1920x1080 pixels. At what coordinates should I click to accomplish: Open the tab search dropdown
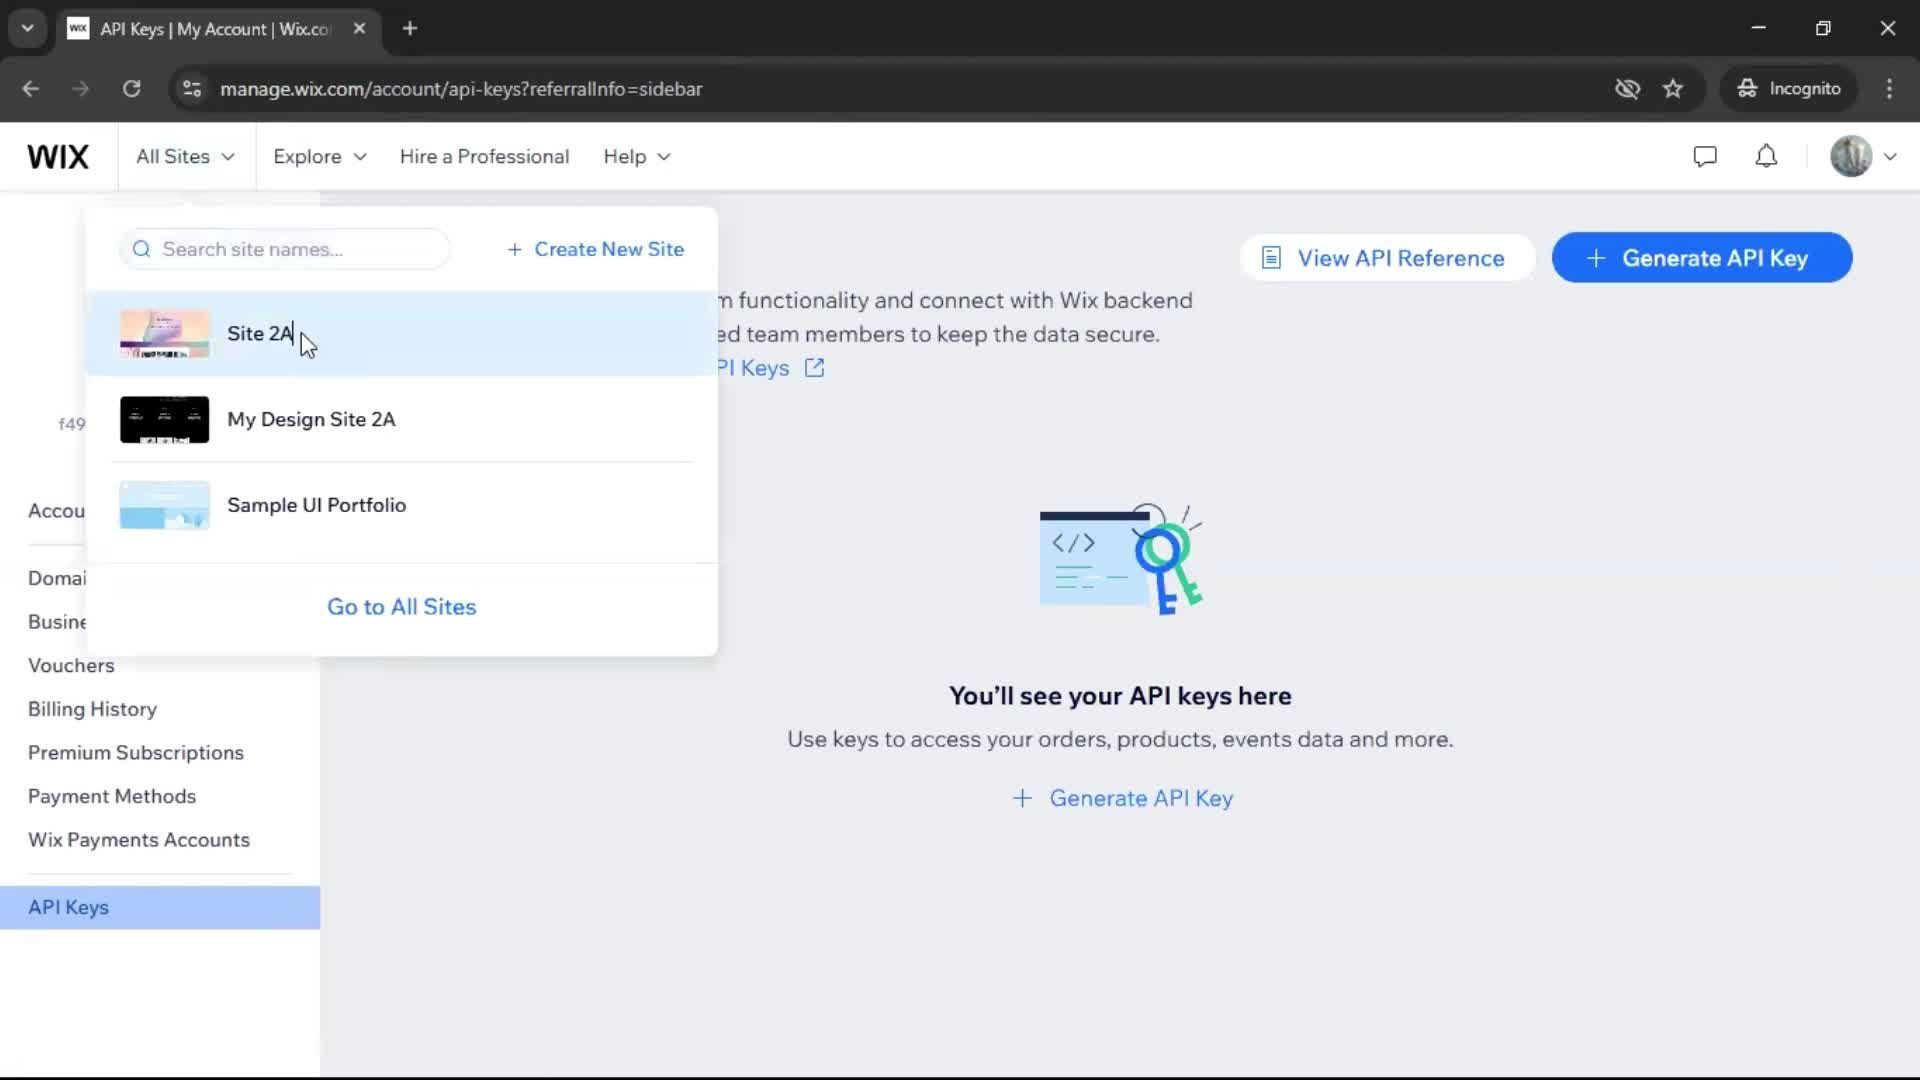click(x=28, y=29)
